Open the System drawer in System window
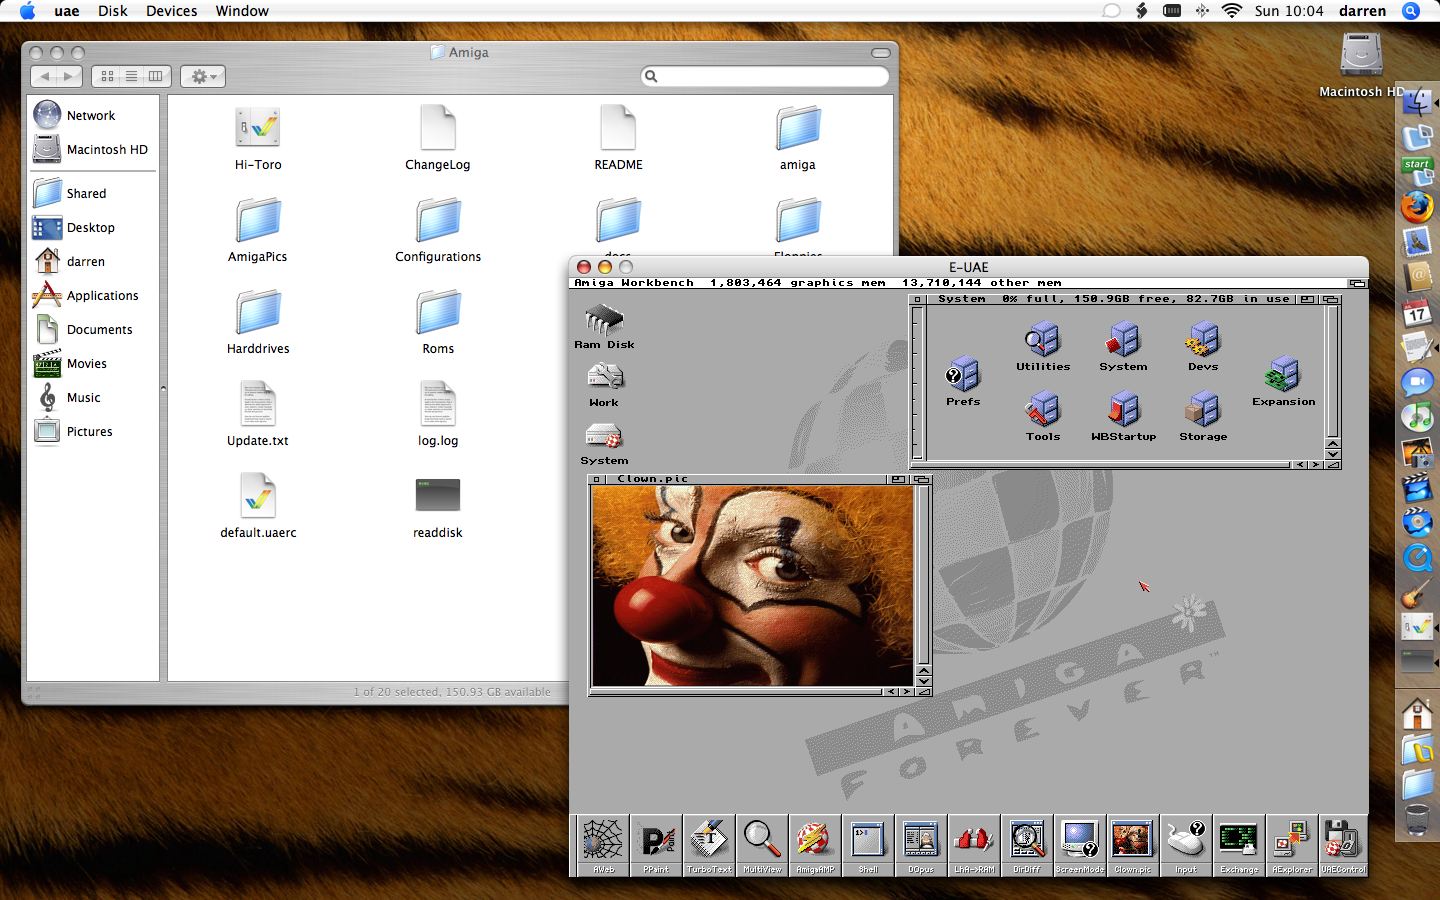The height and width of the screenshot is (900, 1440). pos(1123,346)
